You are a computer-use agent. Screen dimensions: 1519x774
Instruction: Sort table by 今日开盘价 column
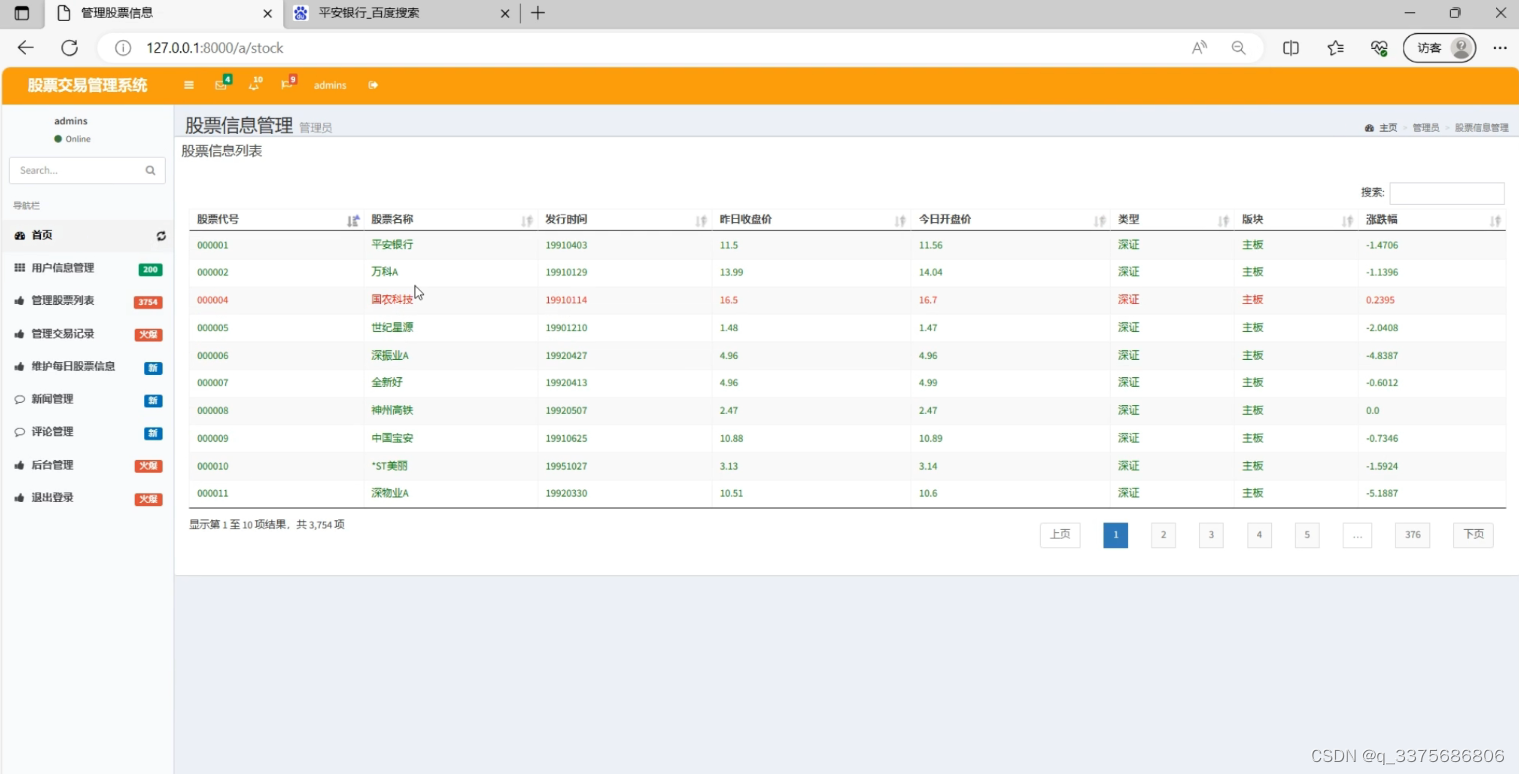(1010, 220)
